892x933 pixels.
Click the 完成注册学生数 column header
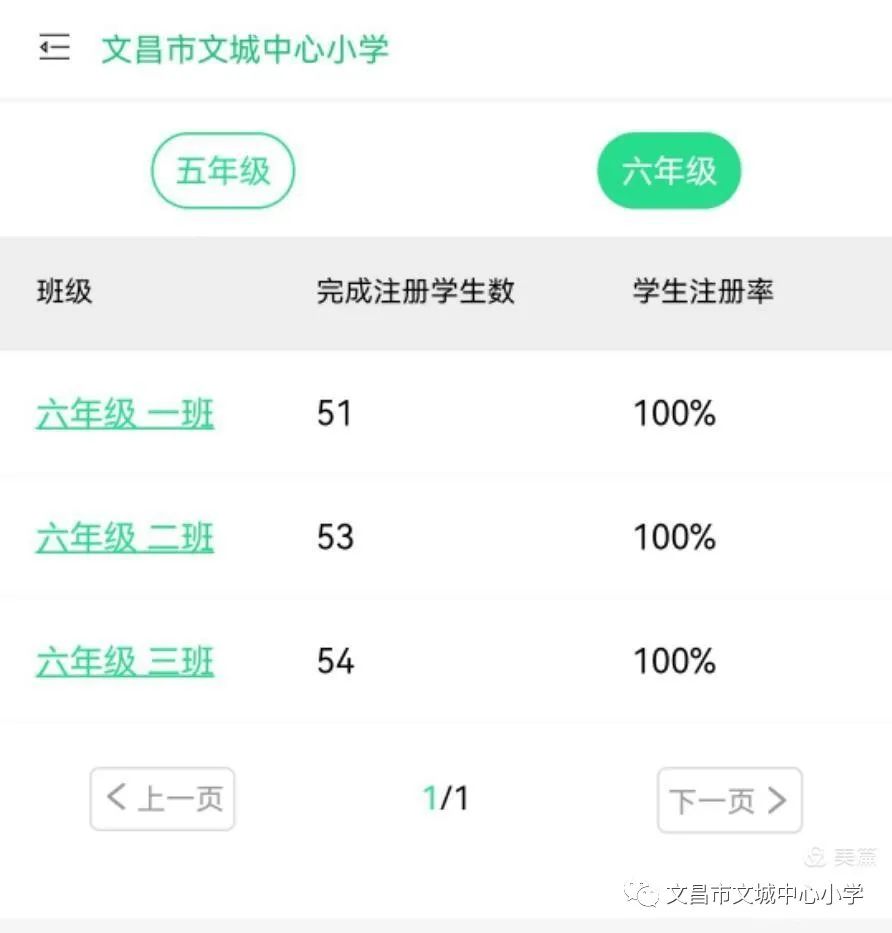coord(415,292)
